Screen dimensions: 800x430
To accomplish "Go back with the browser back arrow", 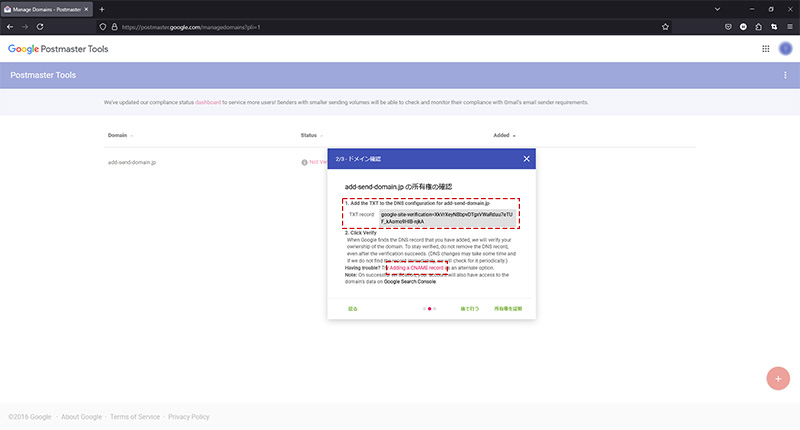I will [x=10, y=27].
